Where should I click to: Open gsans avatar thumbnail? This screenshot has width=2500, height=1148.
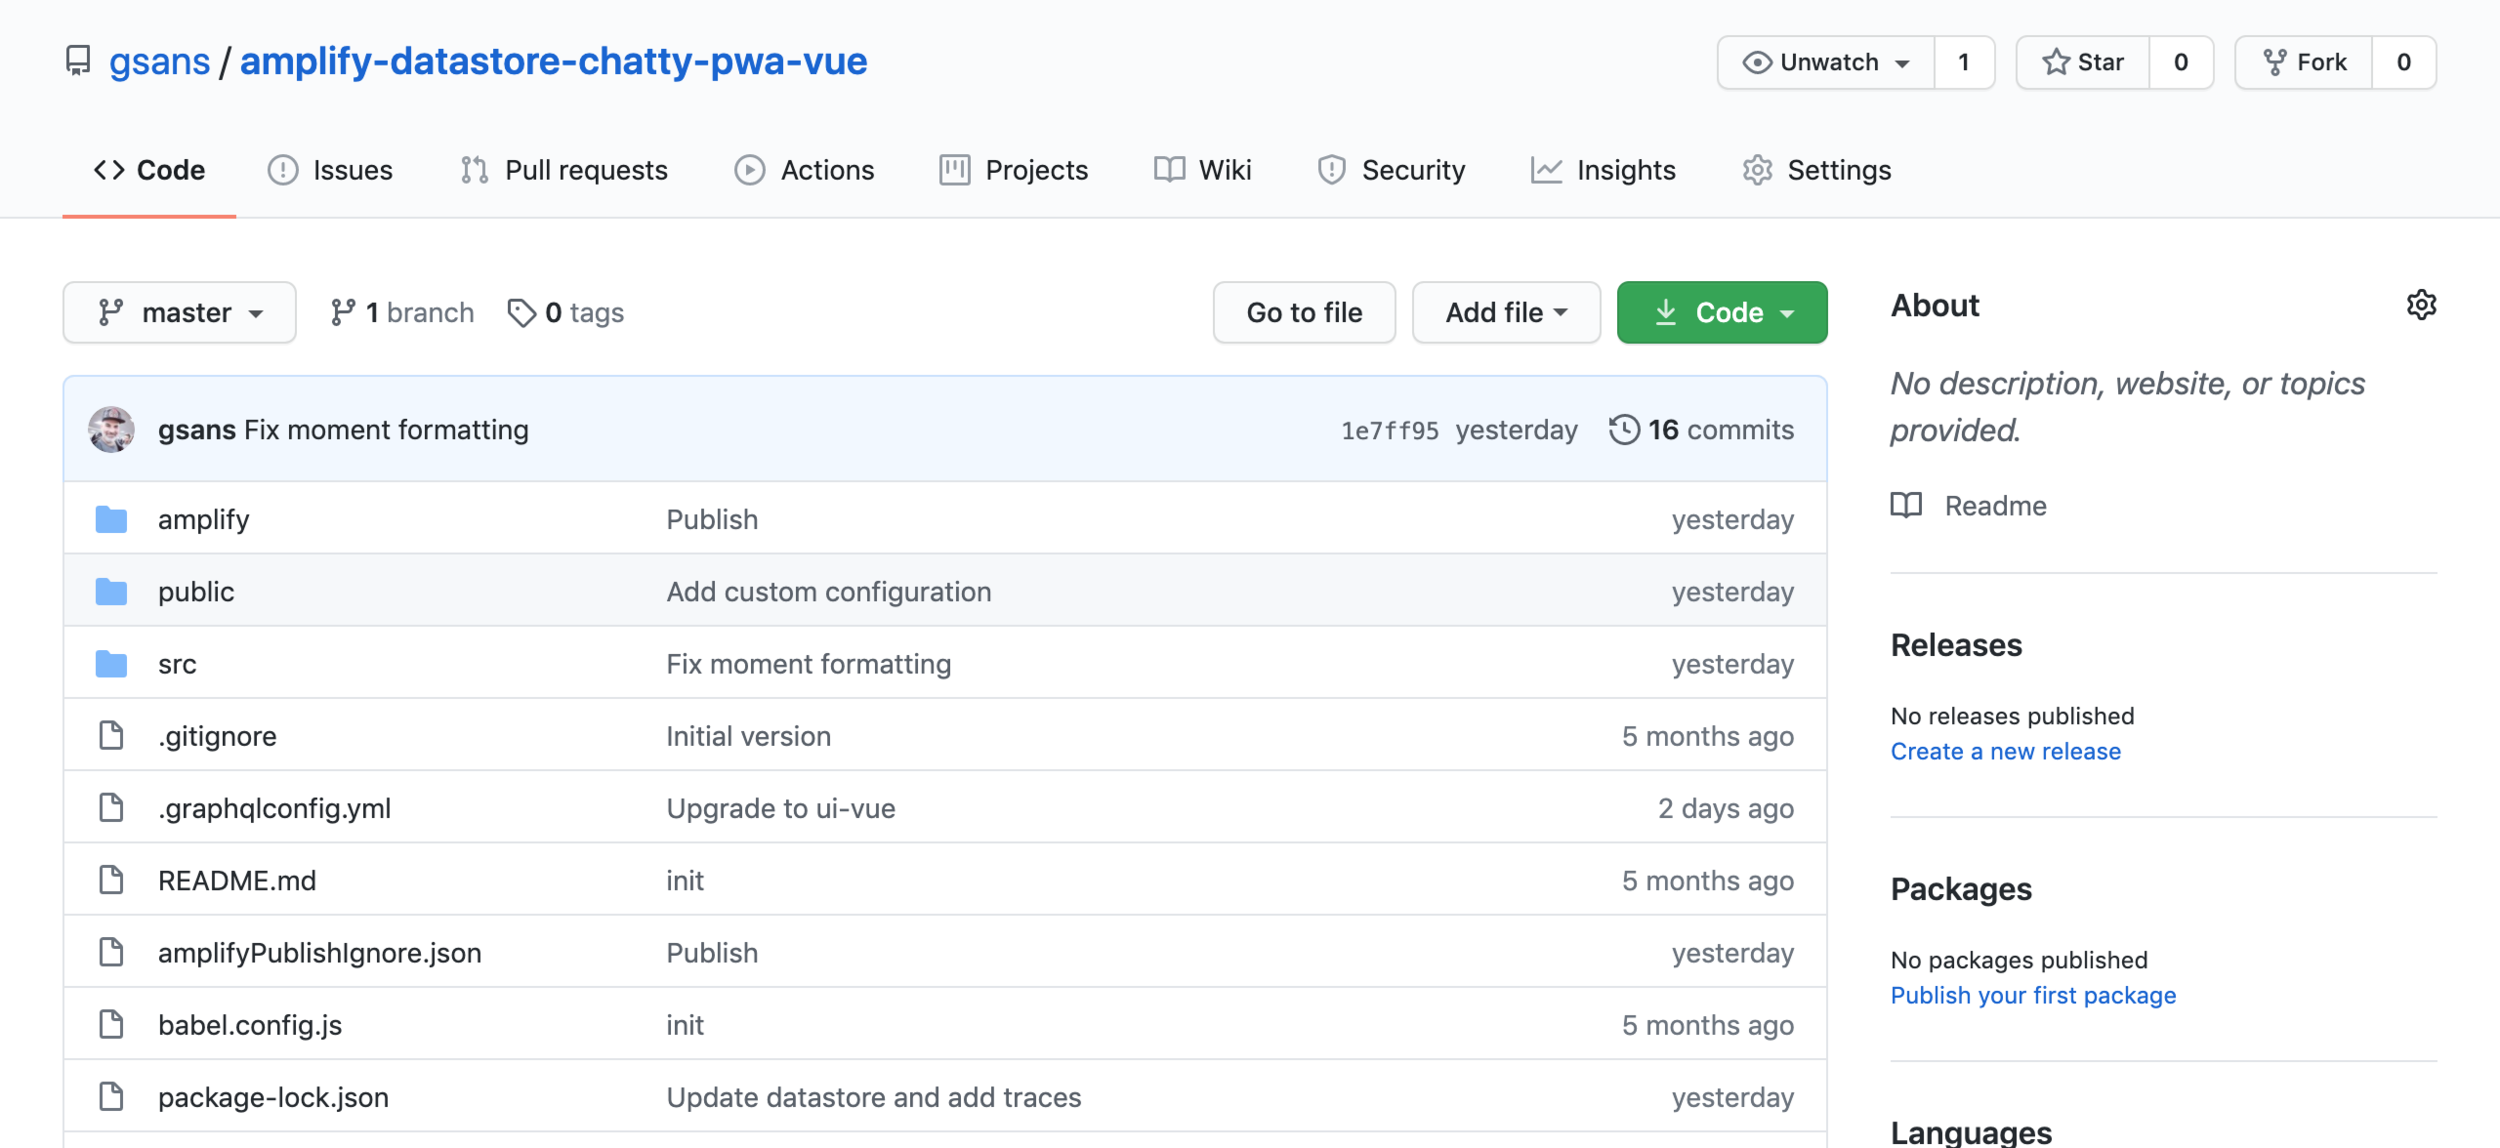(x=111, y=430)
